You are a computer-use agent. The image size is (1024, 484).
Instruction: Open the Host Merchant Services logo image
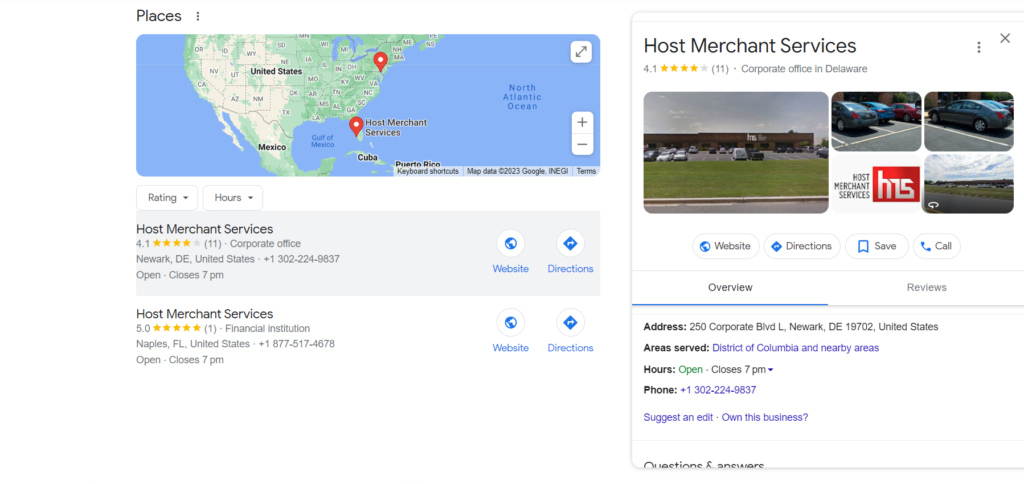876,184
